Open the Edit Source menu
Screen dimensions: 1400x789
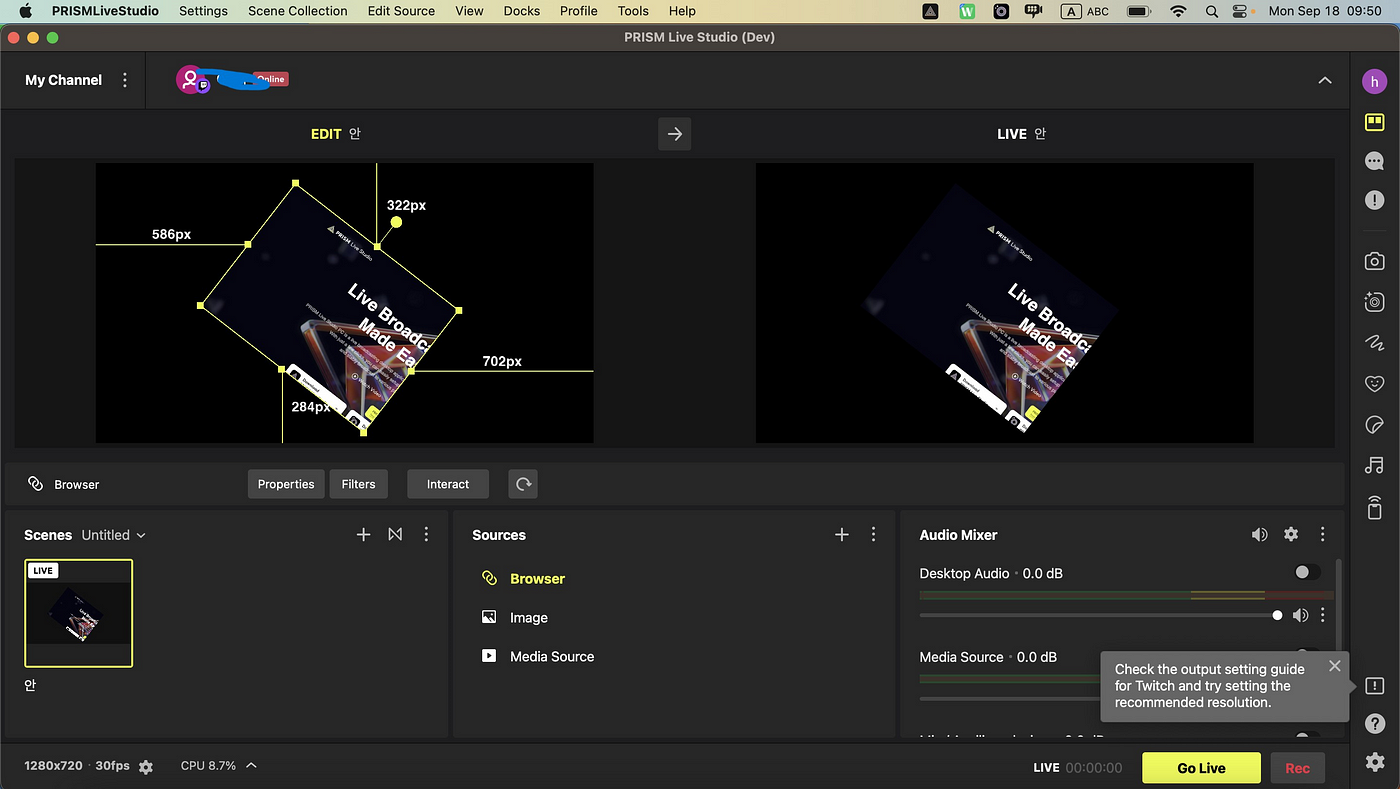[401, 11]
